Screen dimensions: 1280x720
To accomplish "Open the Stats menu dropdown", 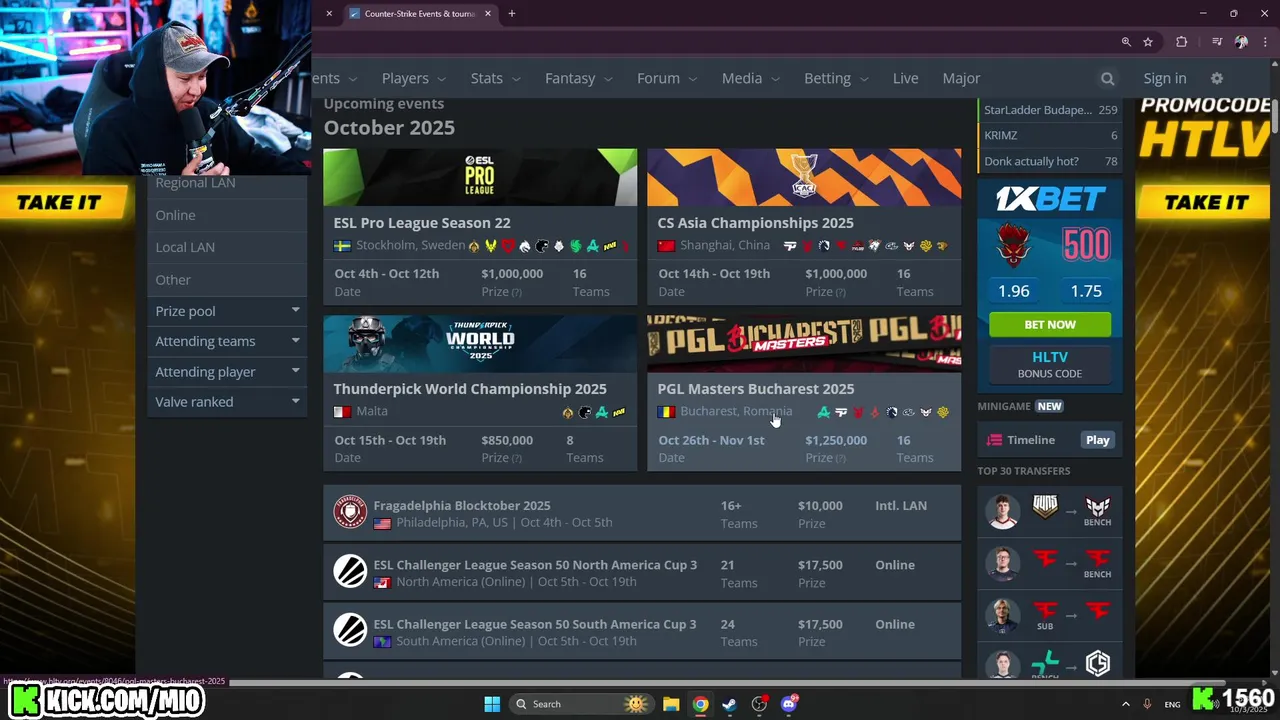I will pyautogui.click(x=495, y=78).
